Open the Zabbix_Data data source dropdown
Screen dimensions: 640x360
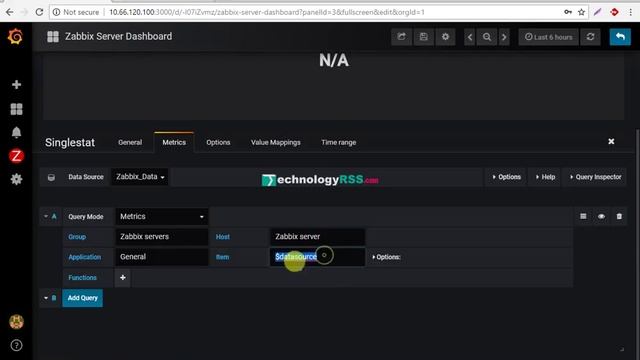(140, 177)
